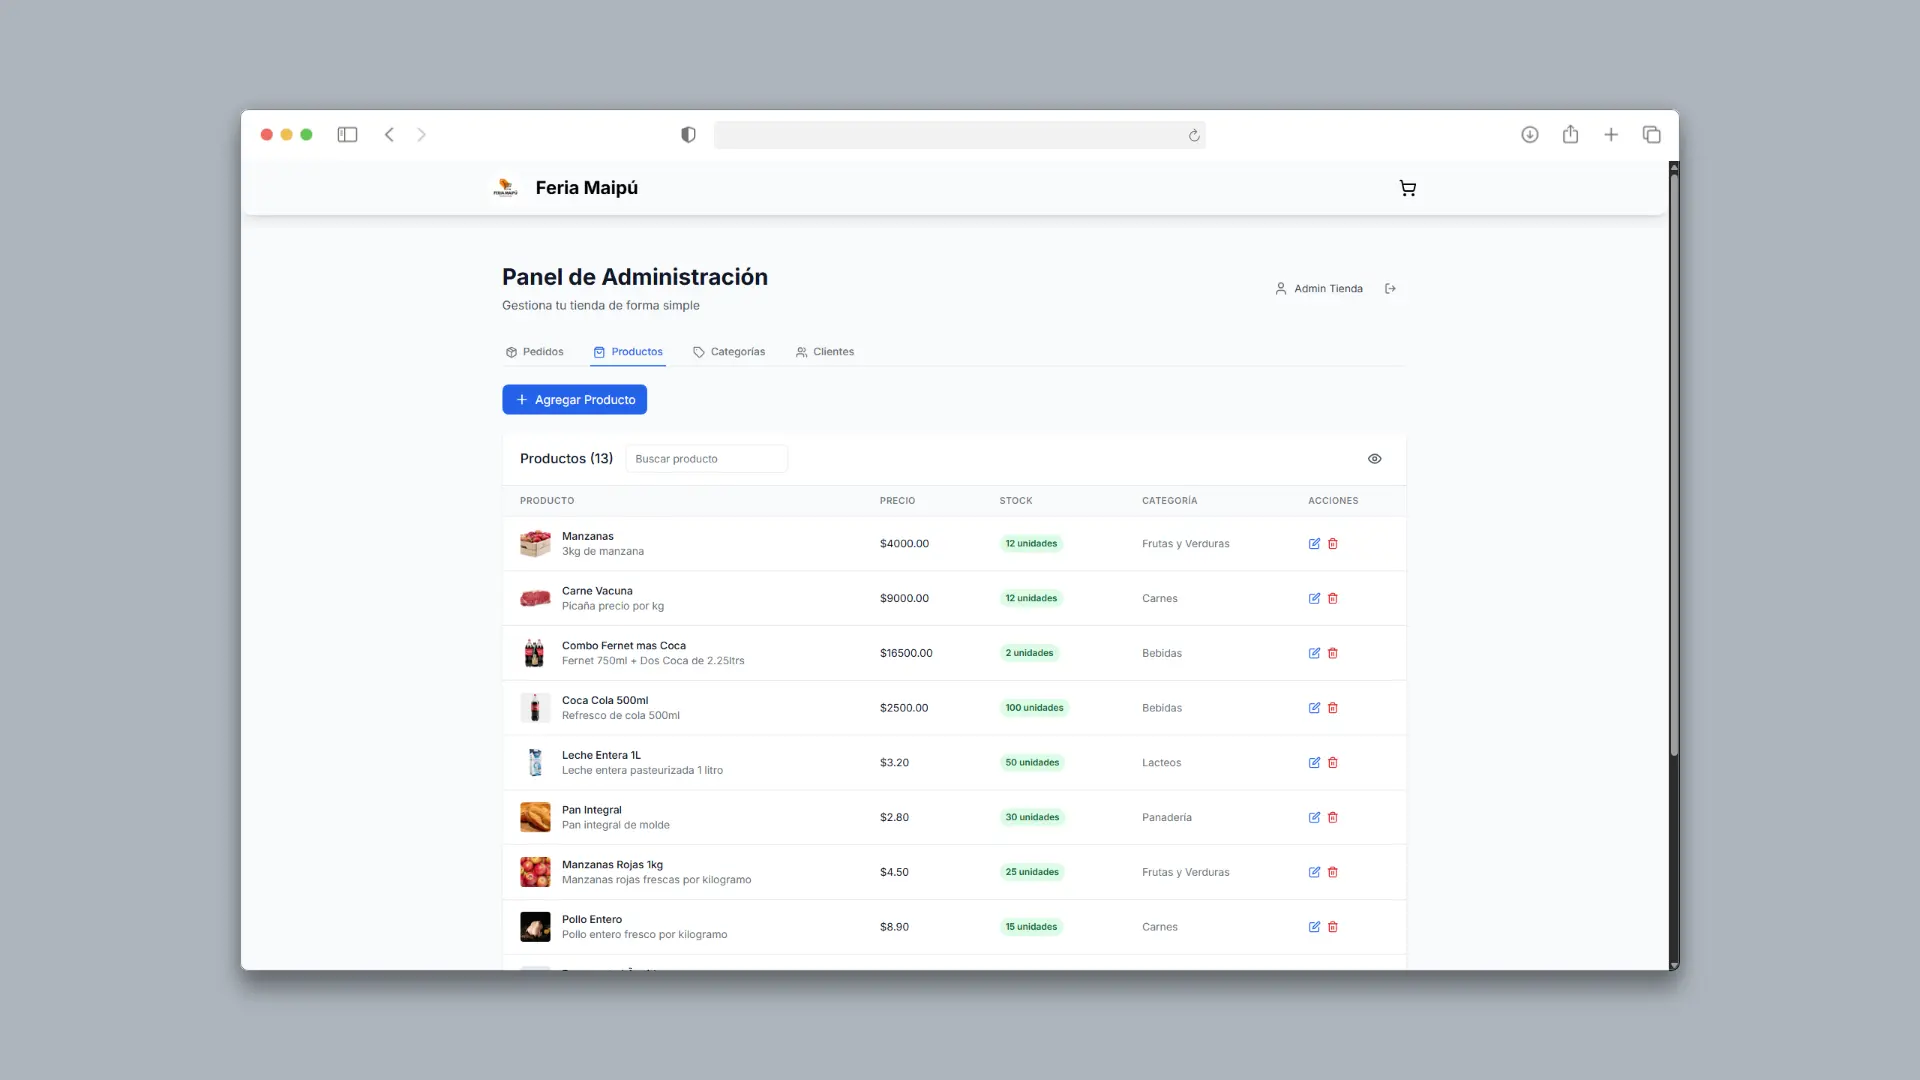Screen dimensions: 1920x1080
Task: Edit the Carne Vacuna product
Action: 1314,599
